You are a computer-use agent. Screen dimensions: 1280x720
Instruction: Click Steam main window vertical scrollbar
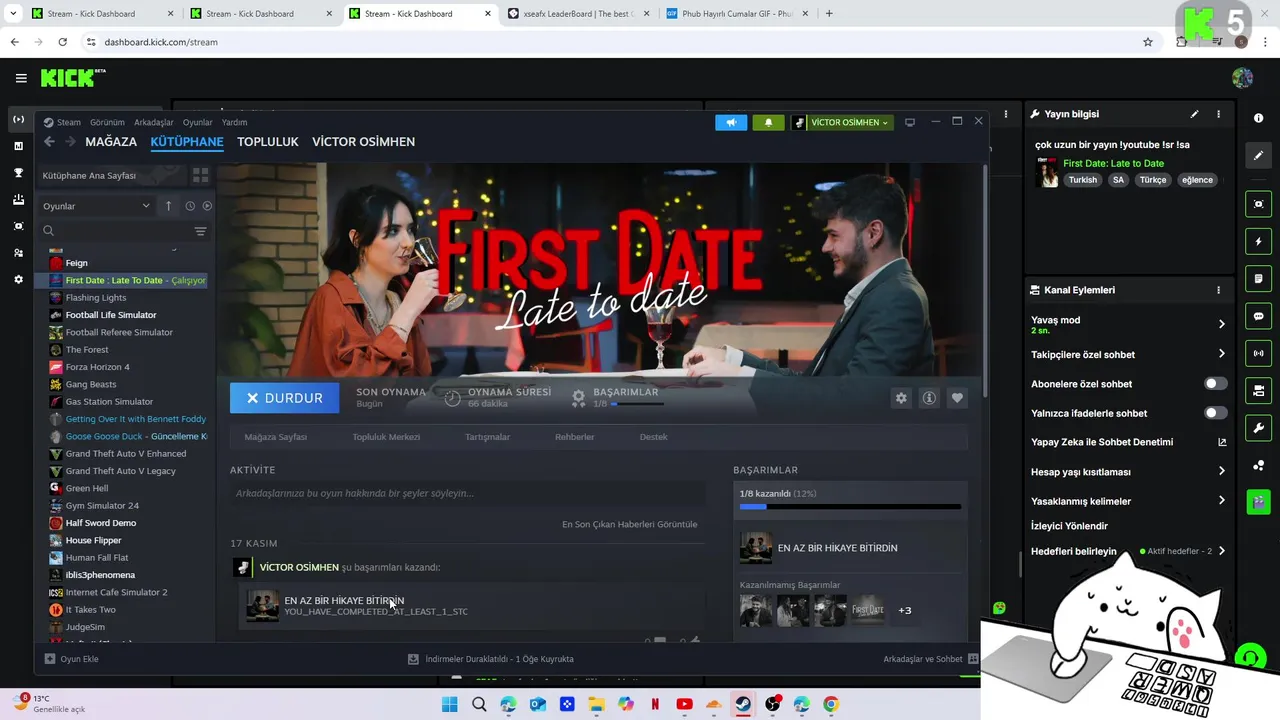[984, 280]
